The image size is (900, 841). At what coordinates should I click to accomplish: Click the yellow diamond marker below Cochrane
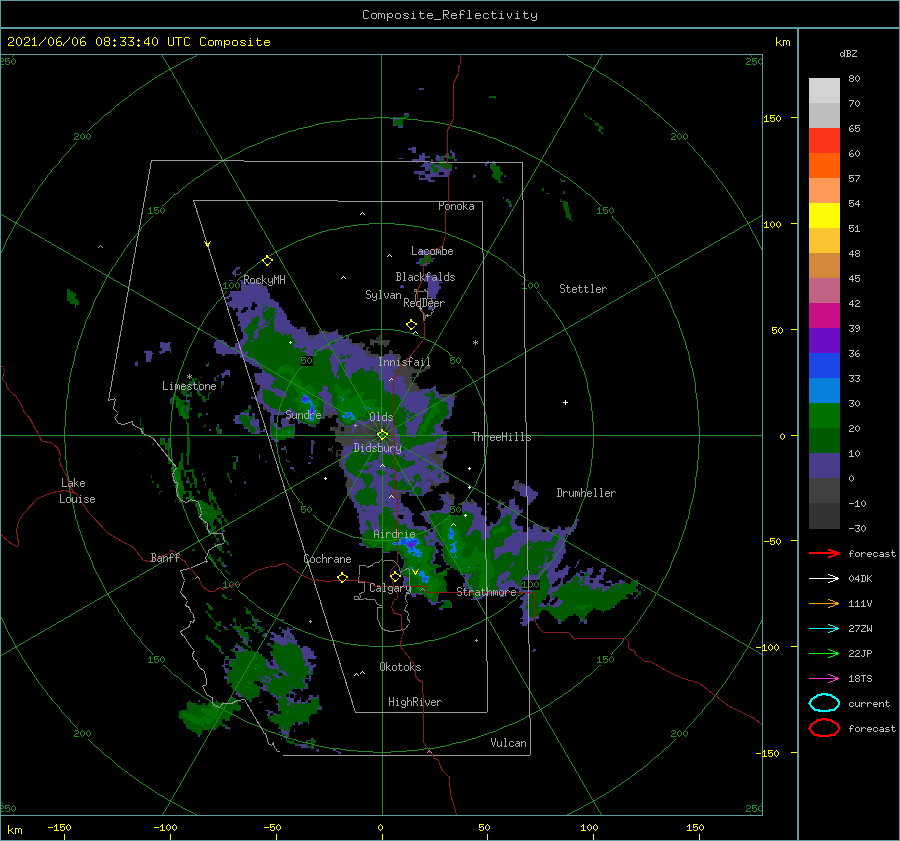tap(343, 577)
